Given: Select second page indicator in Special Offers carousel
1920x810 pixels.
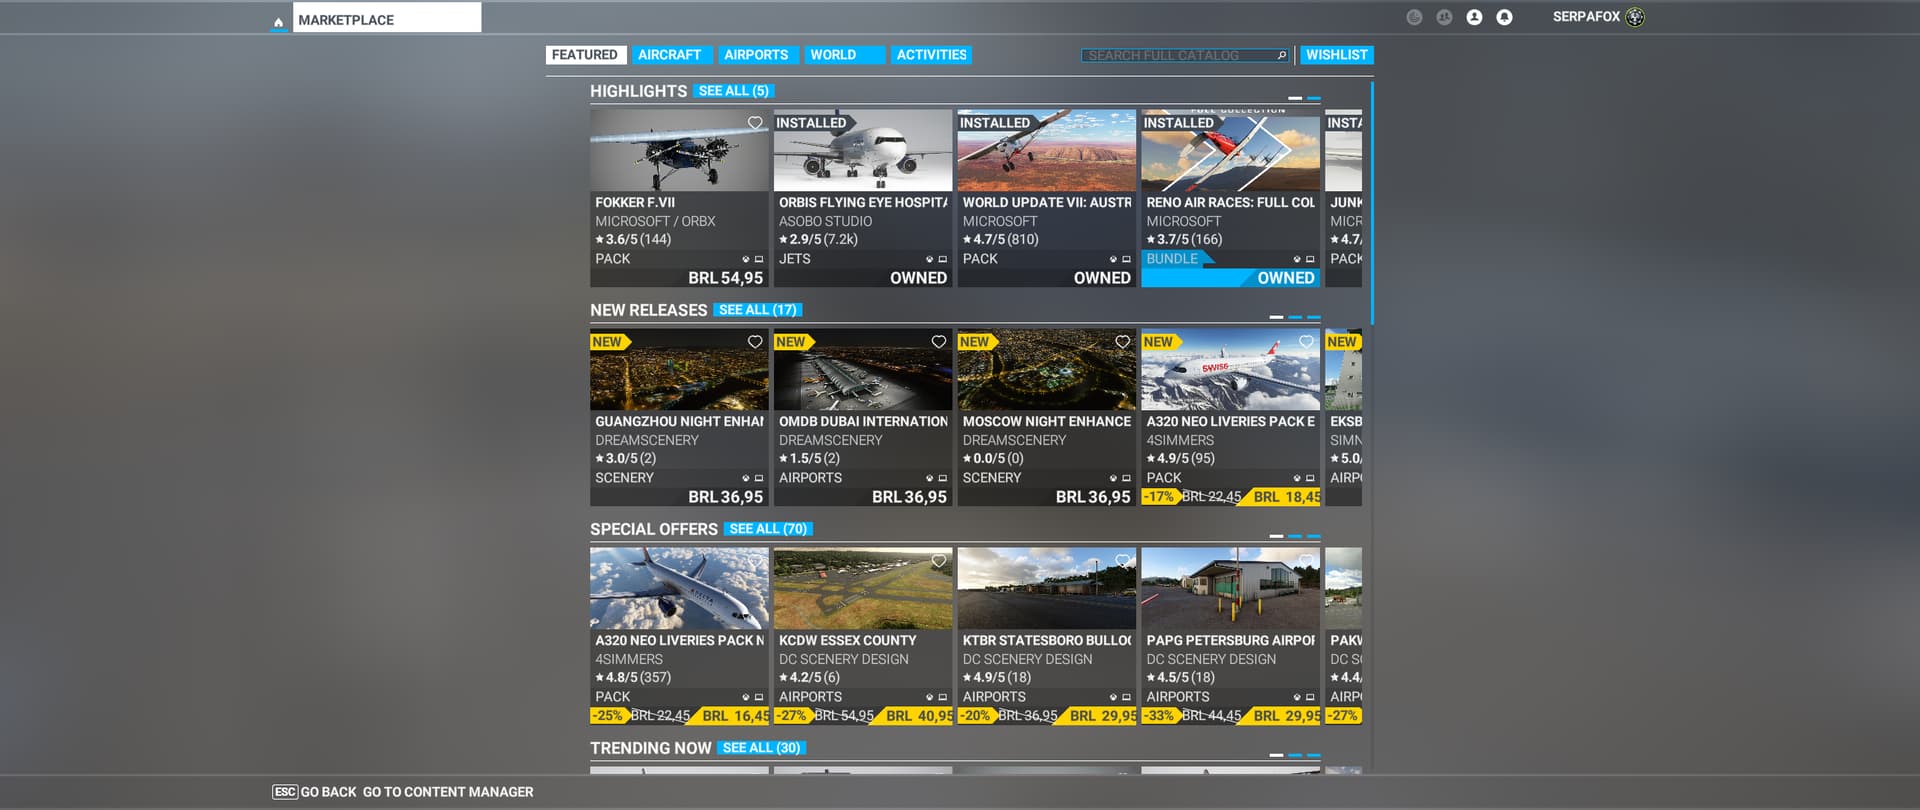Looking at the screenshot, I should click(x=1295, y=536).
